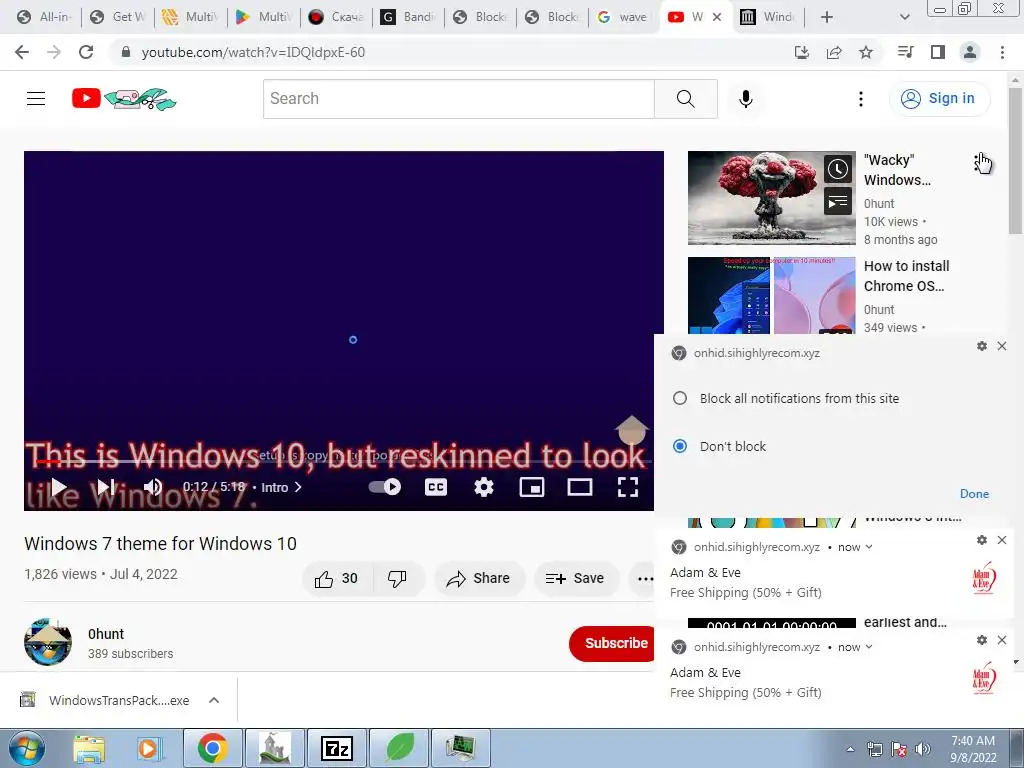The width and height of the screenshot is (1024, 768).
Task: Focus the YouTube search field
Action: click(x=458, y=99)
